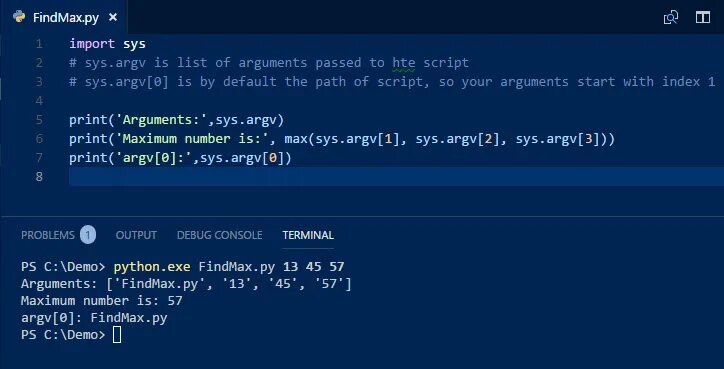Click the 'Maximum number is: 57' output line
Screen dimensions: 724x369
click(x=102, y=301)
